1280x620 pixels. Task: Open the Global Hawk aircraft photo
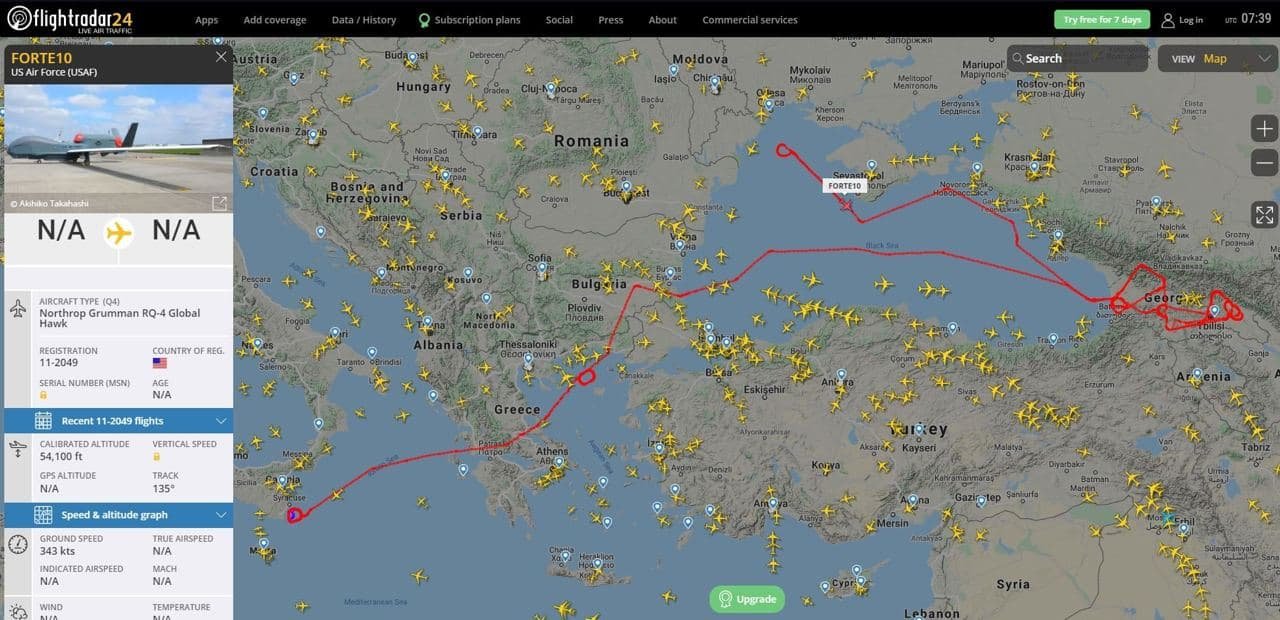(118, 140)
